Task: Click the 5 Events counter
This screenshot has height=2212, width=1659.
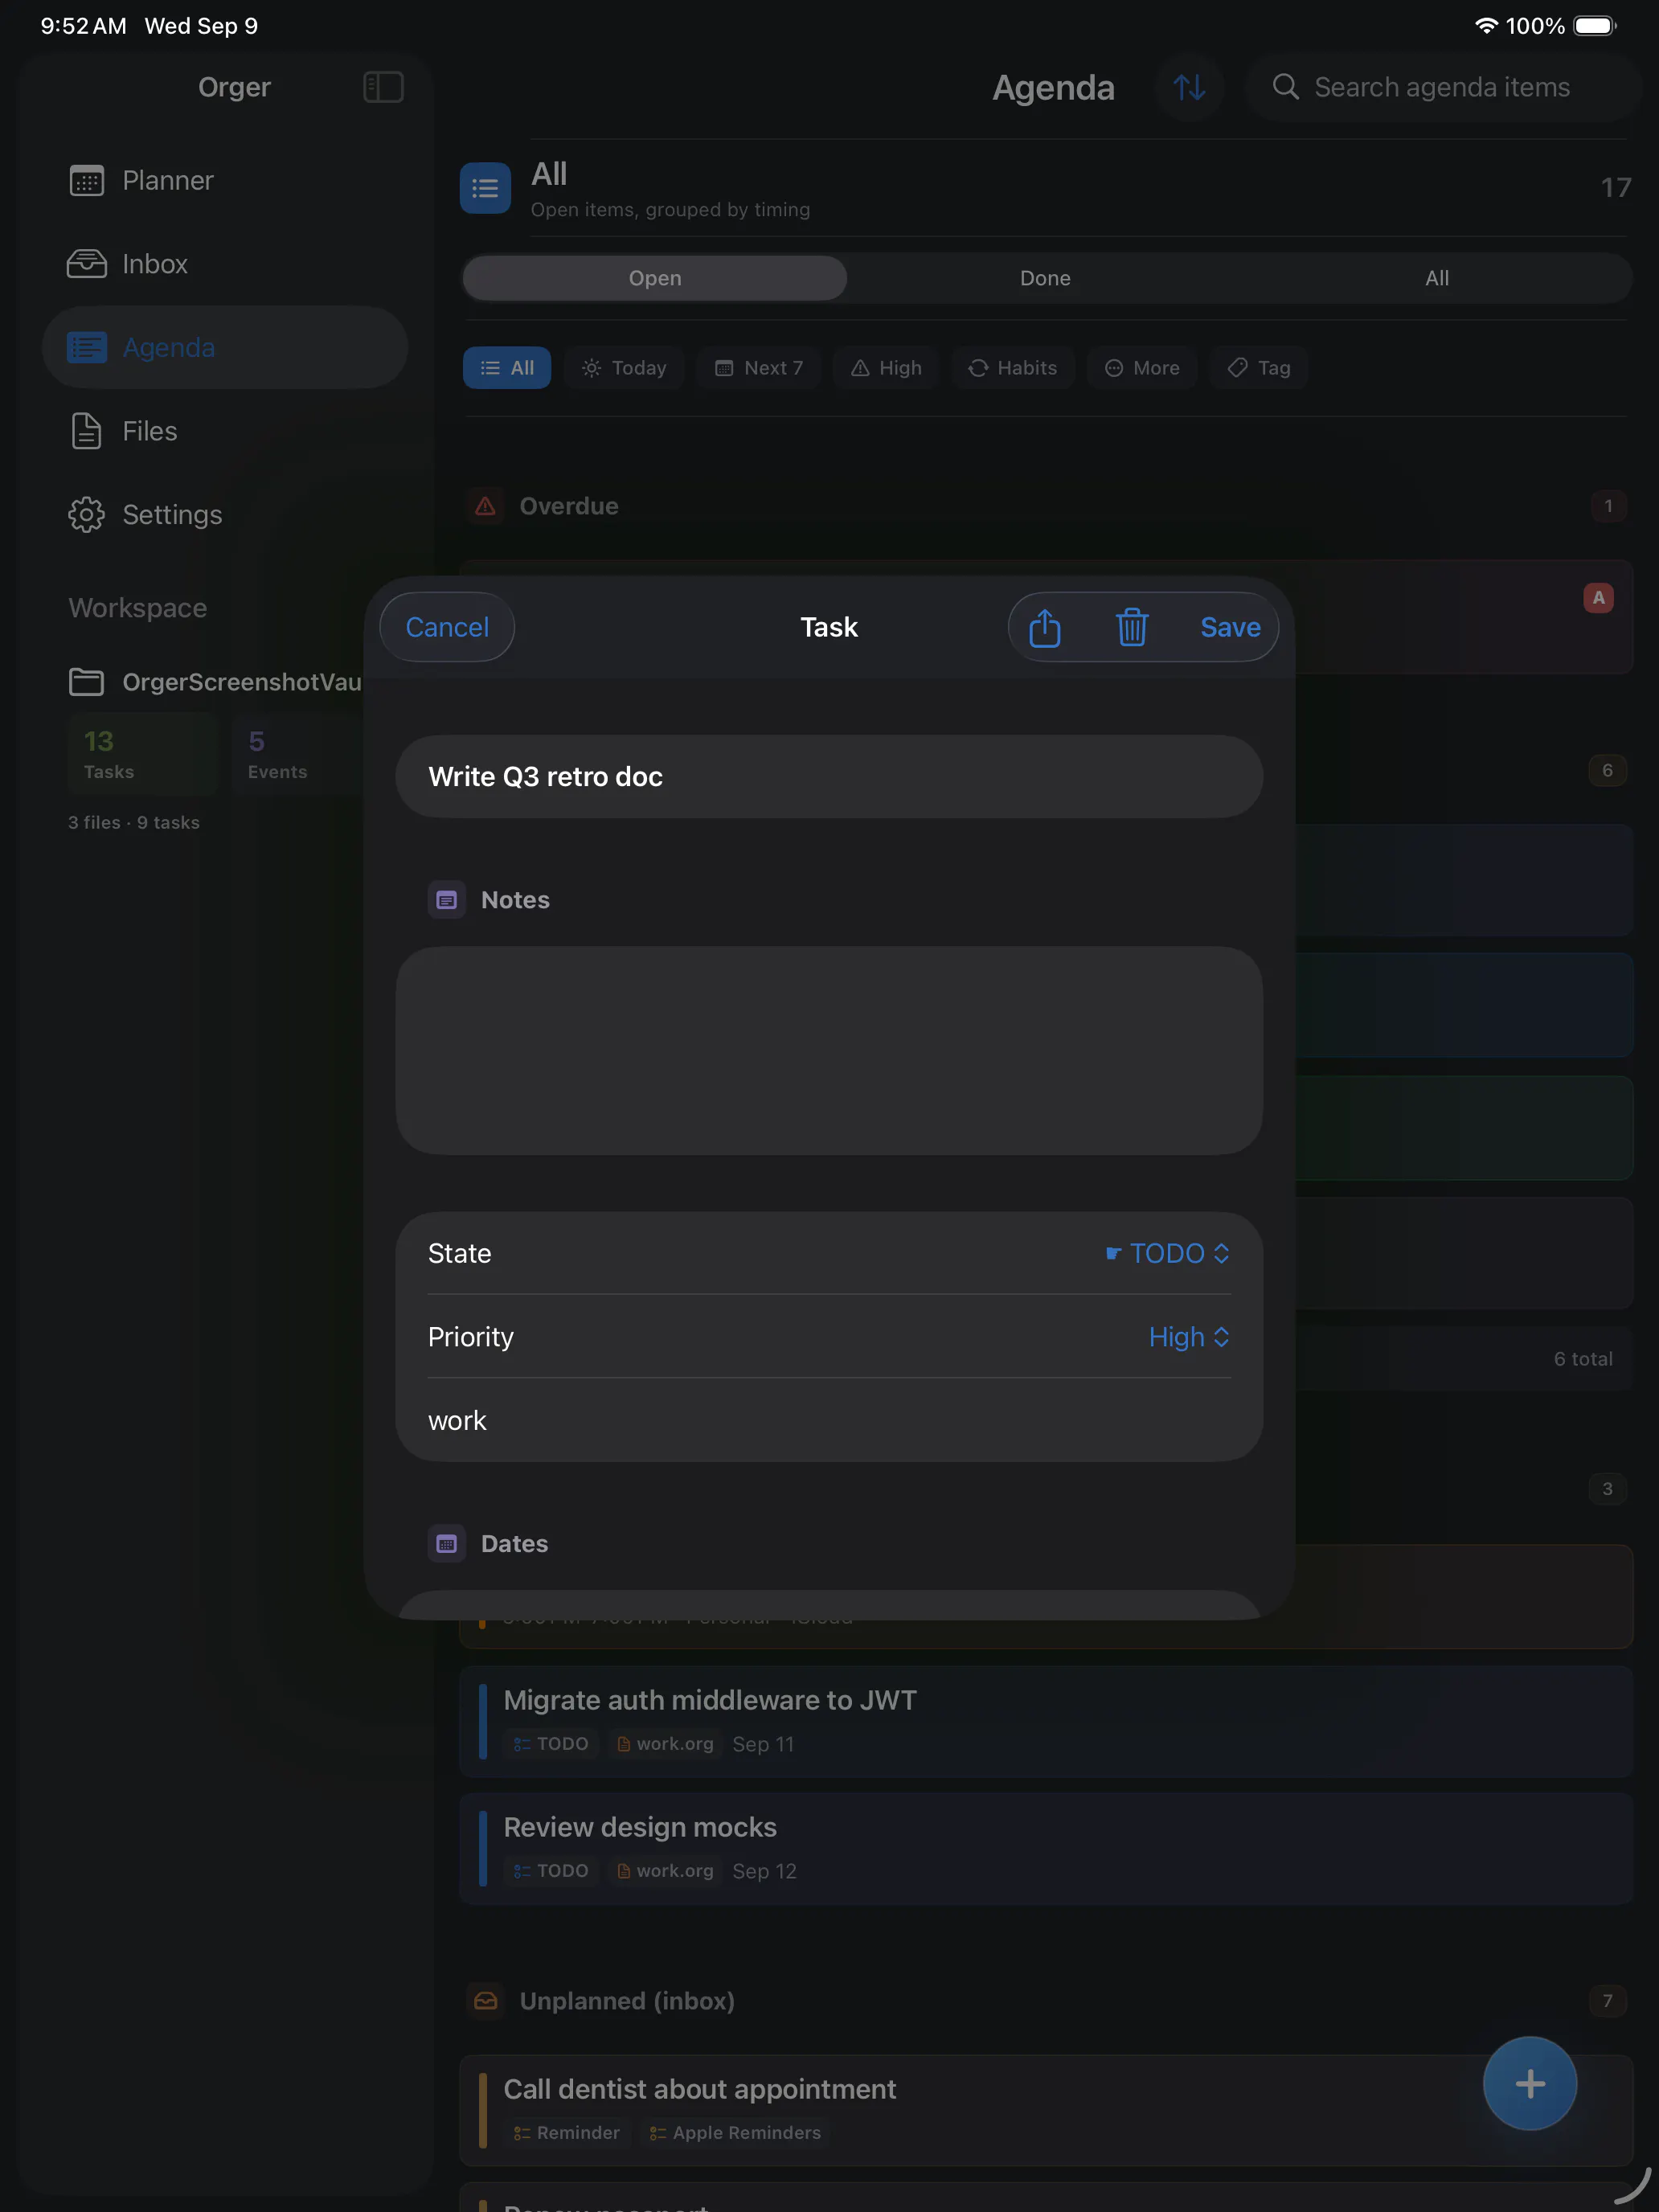Action: [x=297, y=754]
